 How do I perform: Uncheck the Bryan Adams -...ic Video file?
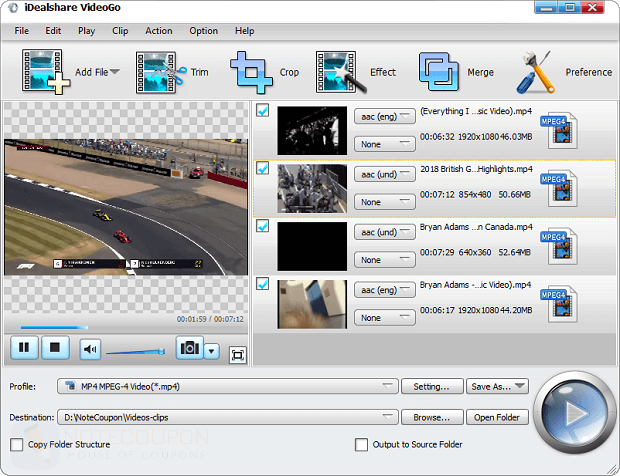[x=263, y=283]
